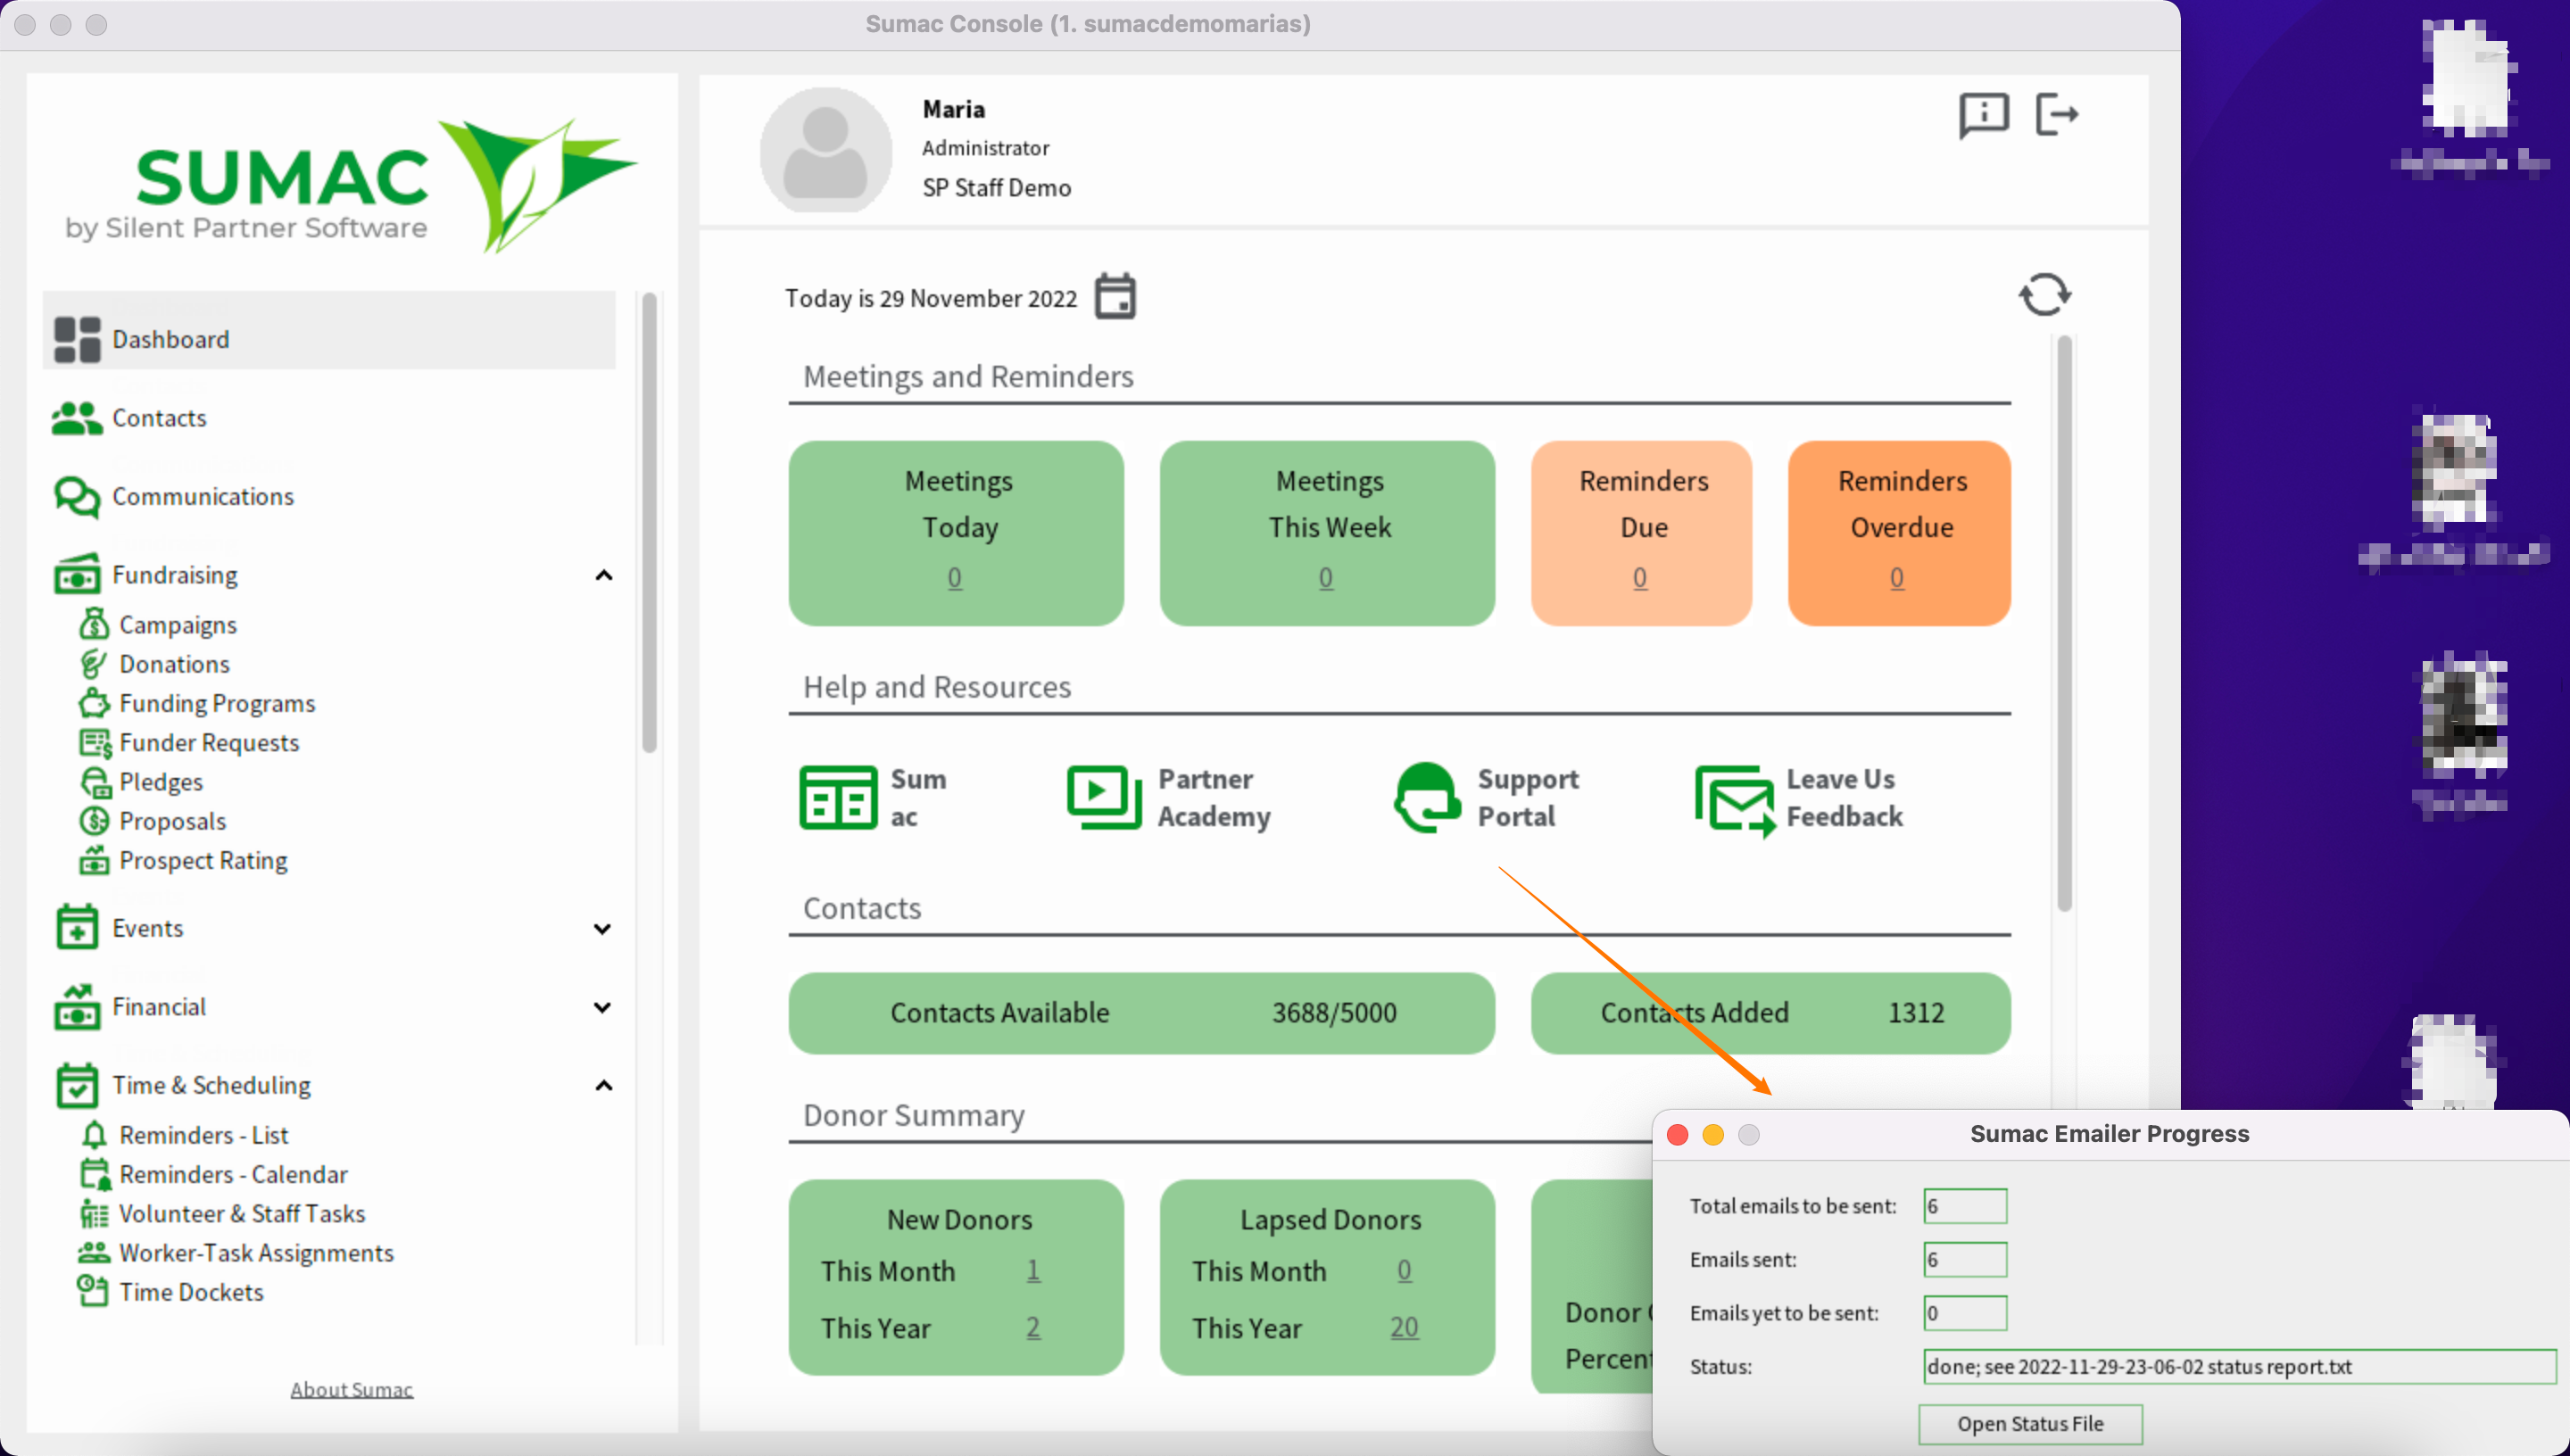Click the Pledges icon
Viewport: 2570px width, 1456px height.
[x=95, y=782]
